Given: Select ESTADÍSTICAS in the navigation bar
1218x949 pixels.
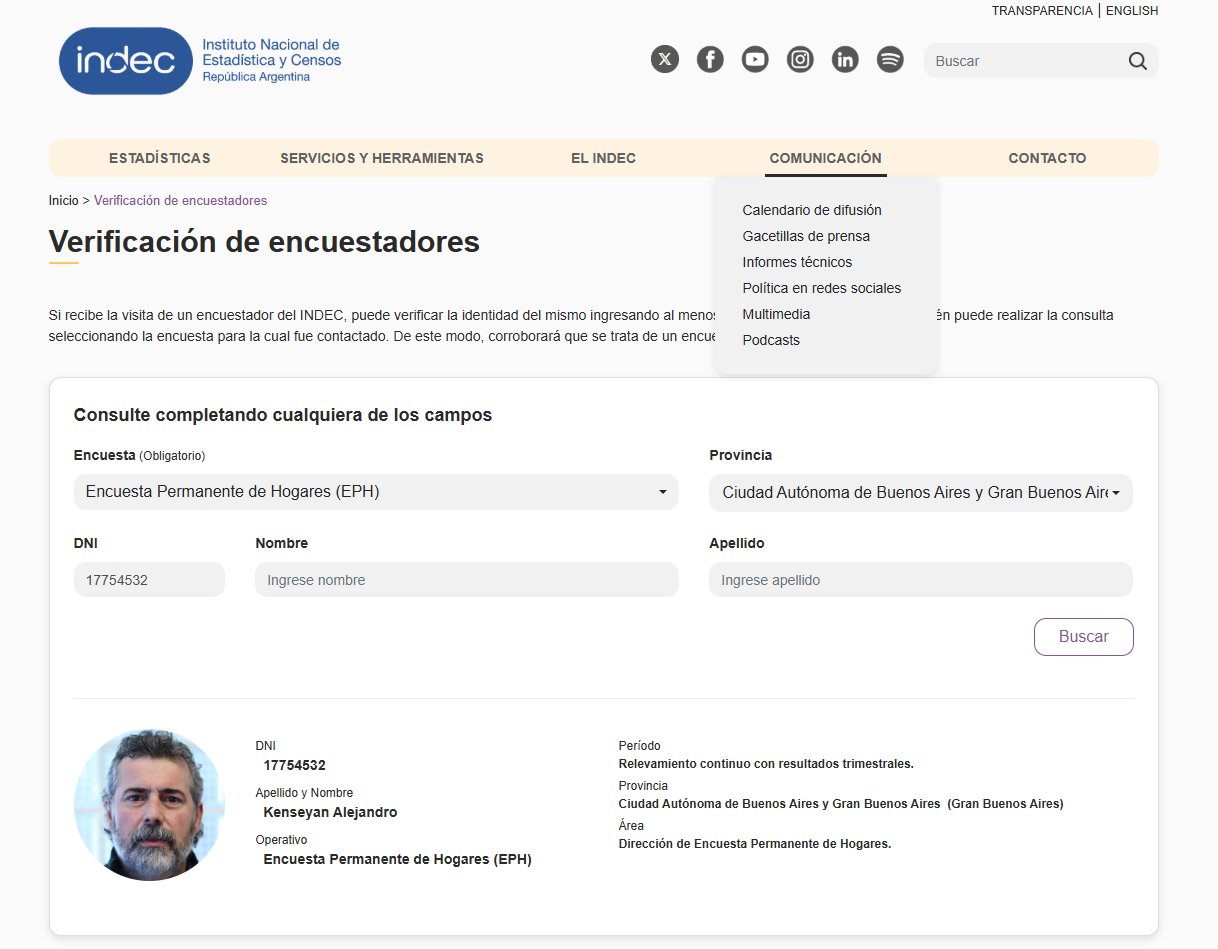Looking at the screenshot, I should tap(160, 158).
